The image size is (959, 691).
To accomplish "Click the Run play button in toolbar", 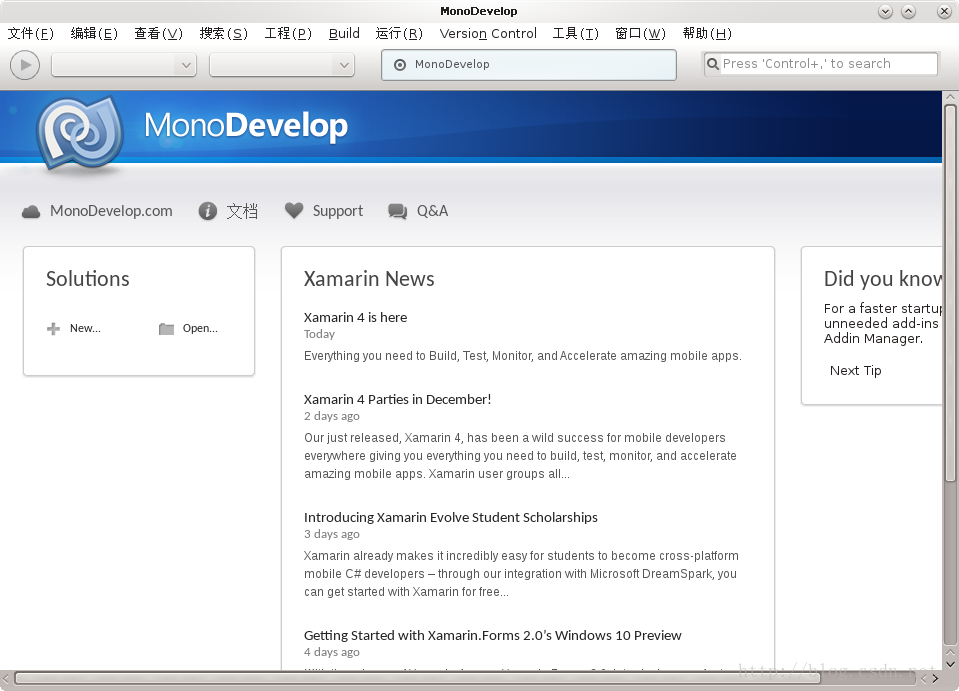I will pyautogui.click(x=25, y=65).
